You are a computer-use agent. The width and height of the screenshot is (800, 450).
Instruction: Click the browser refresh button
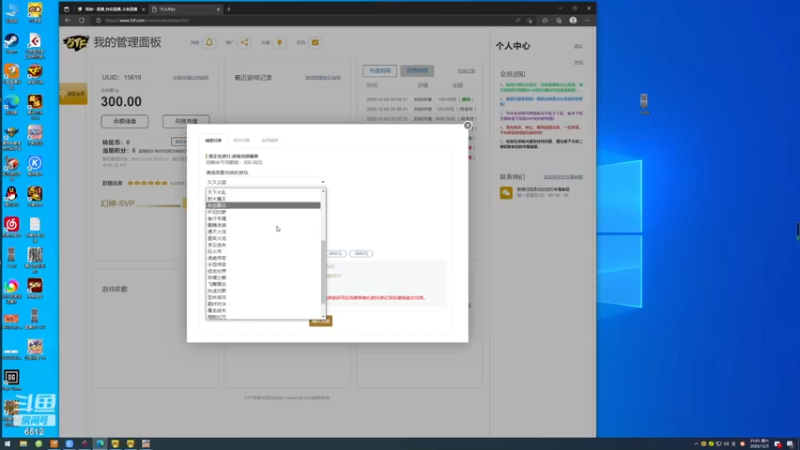[x=82, y=20]
